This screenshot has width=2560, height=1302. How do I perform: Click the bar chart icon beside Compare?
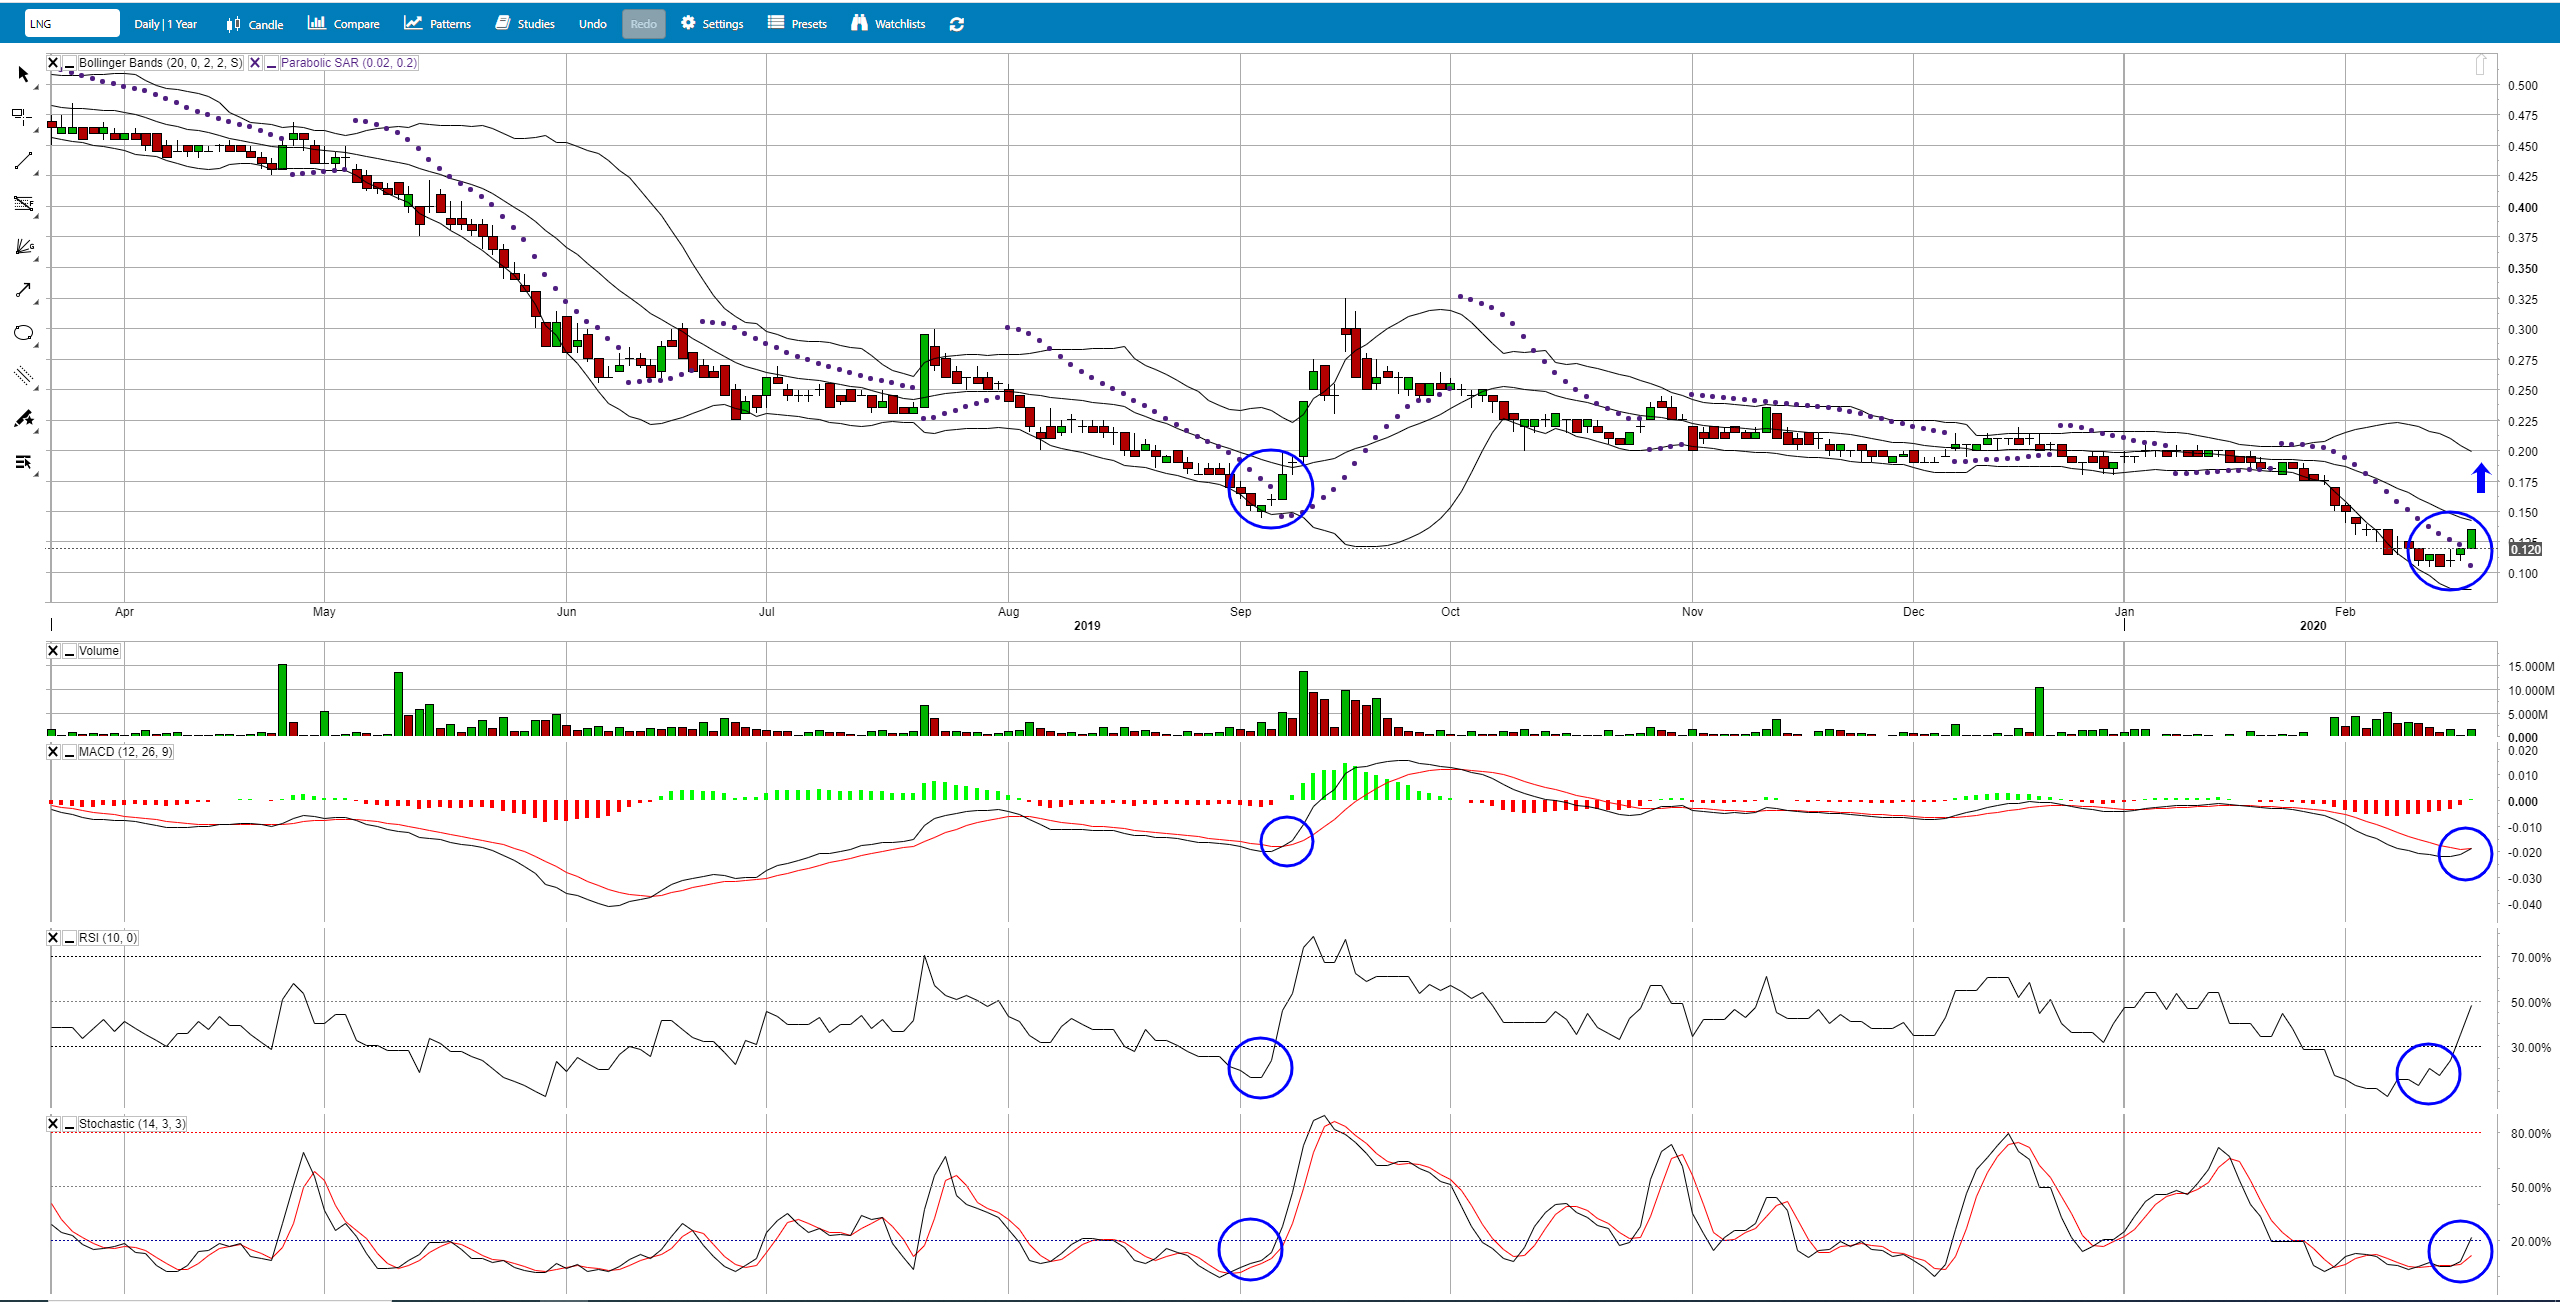click(x=316, y=23)
